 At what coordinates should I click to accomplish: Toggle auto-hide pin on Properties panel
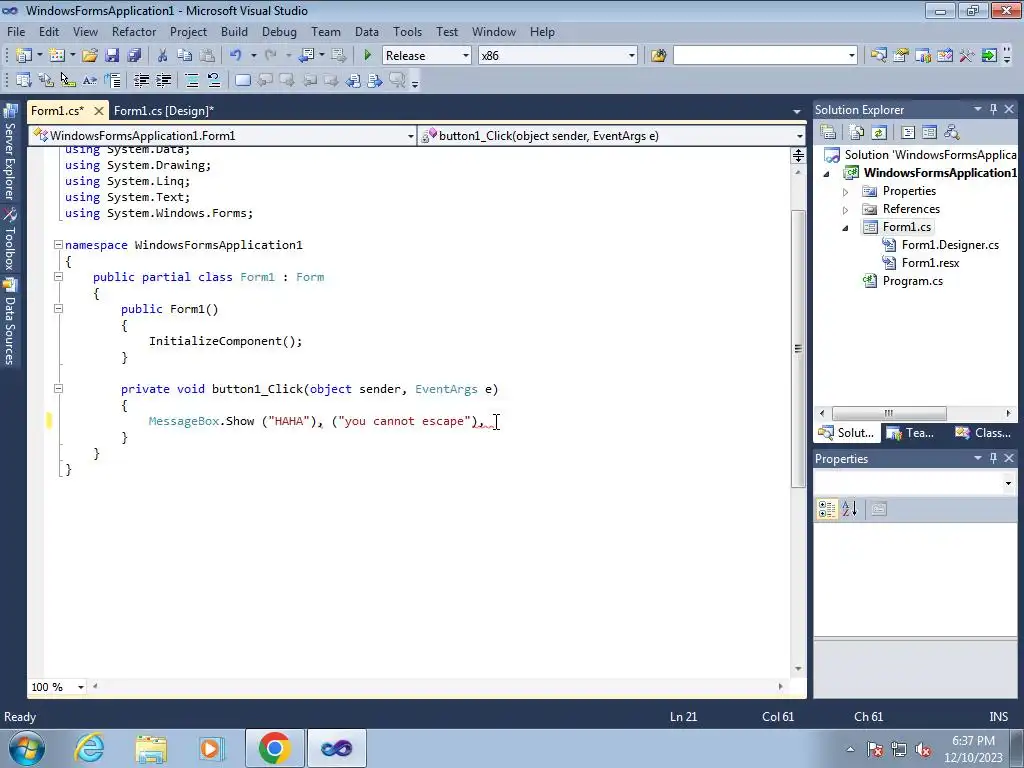point(993,458)
